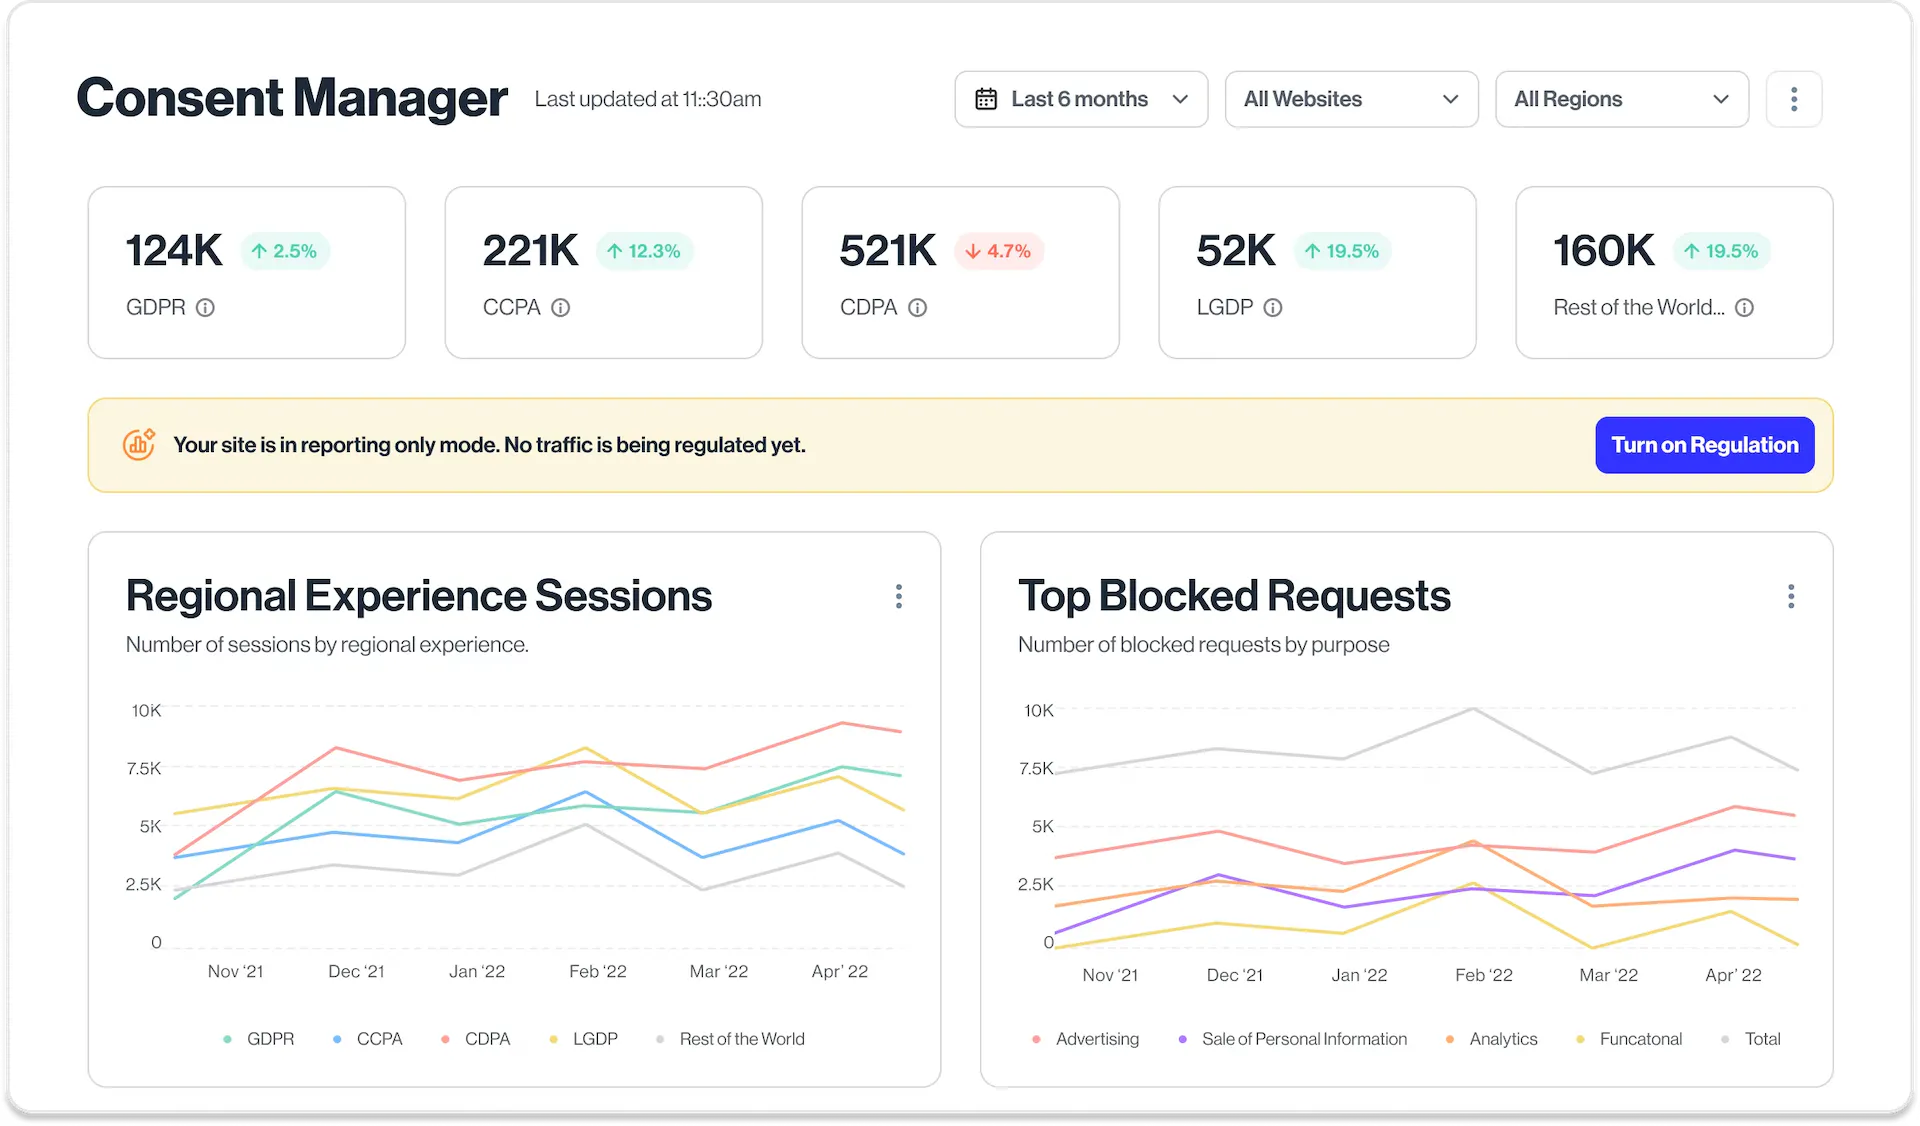The height and width of the screenshot is (1126, 1920).
Task: Expand the All Regions dropdown
Action: 1621,99
